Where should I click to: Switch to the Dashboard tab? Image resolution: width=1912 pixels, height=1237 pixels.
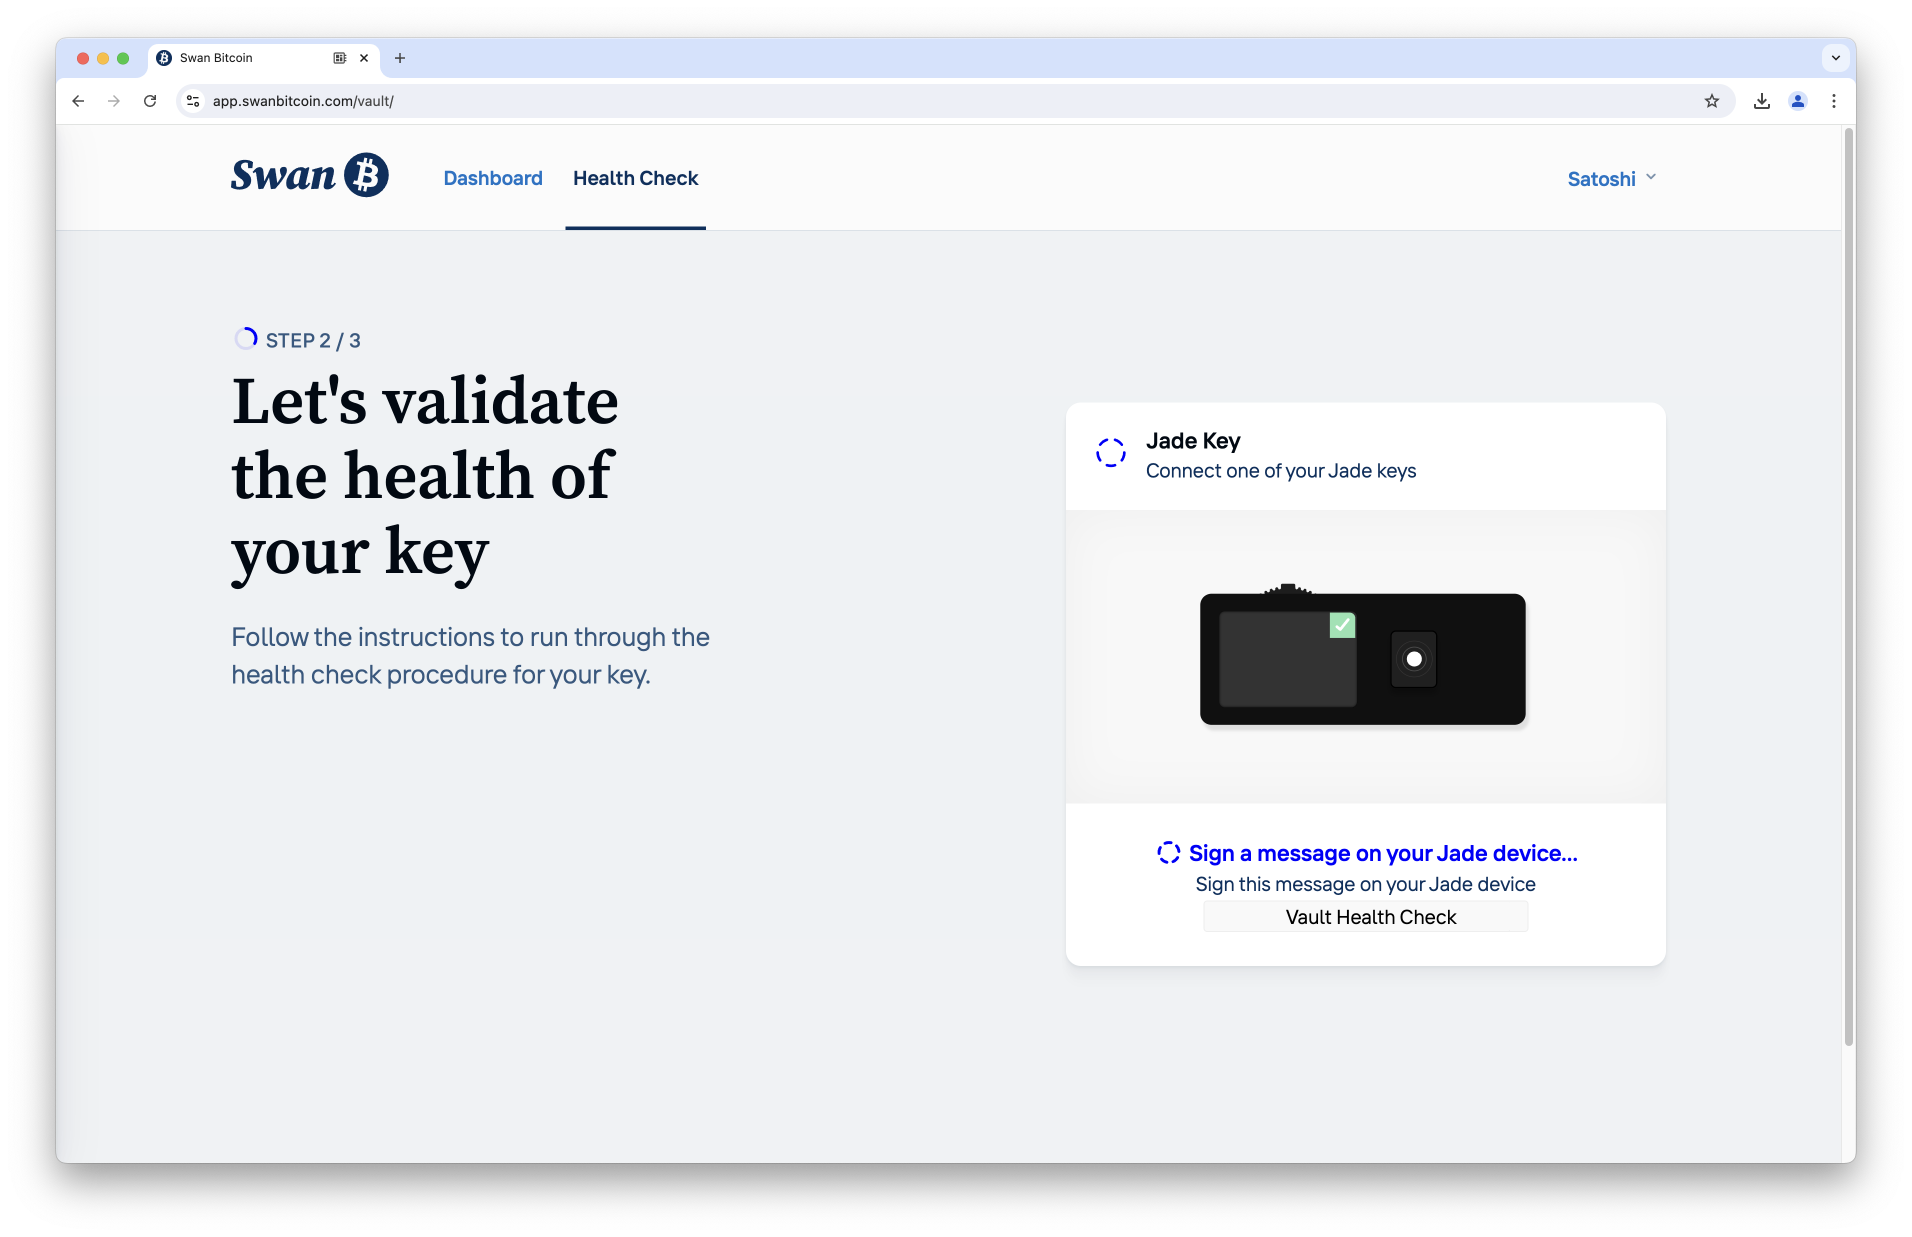pyautogui.click(x=493, y=178)
